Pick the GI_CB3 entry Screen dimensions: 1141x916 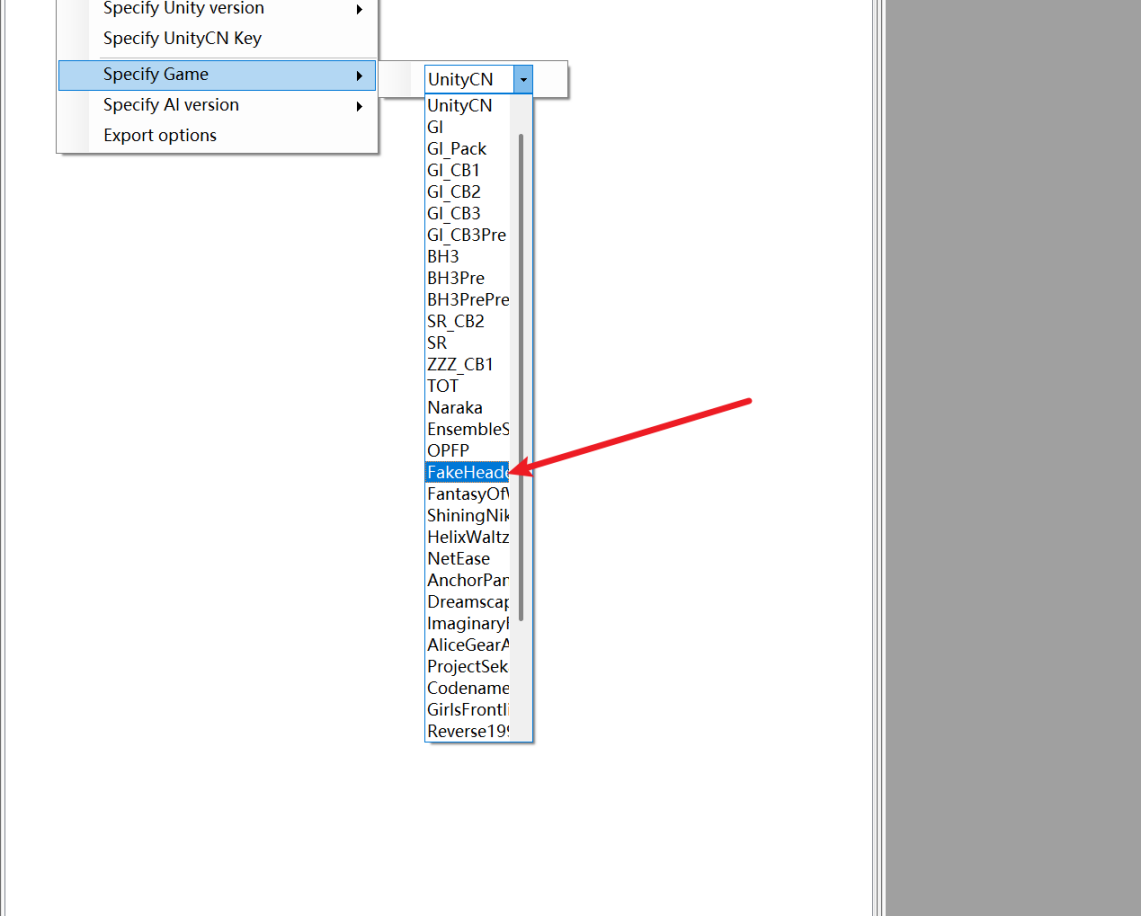[x=467, y=214]
